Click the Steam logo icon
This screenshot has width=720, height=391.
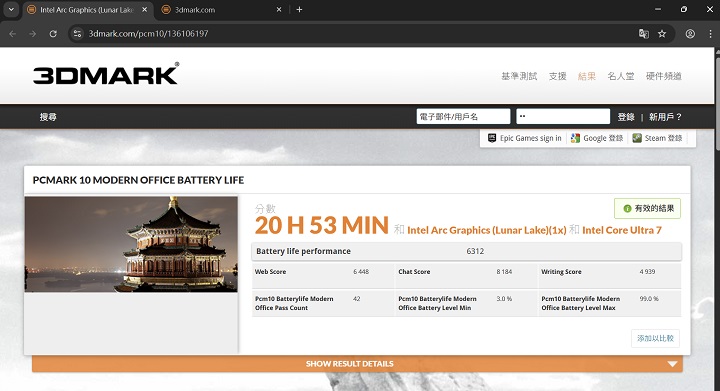tap(637, 138)
